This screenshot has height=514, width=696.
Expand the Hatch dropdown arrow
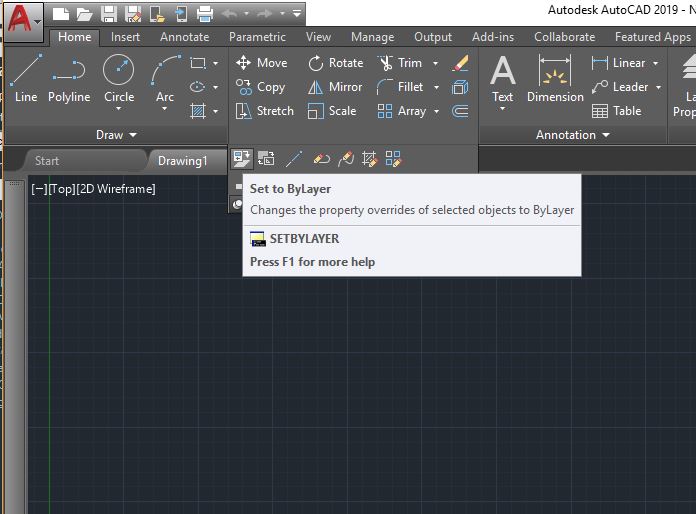point(215,111)
